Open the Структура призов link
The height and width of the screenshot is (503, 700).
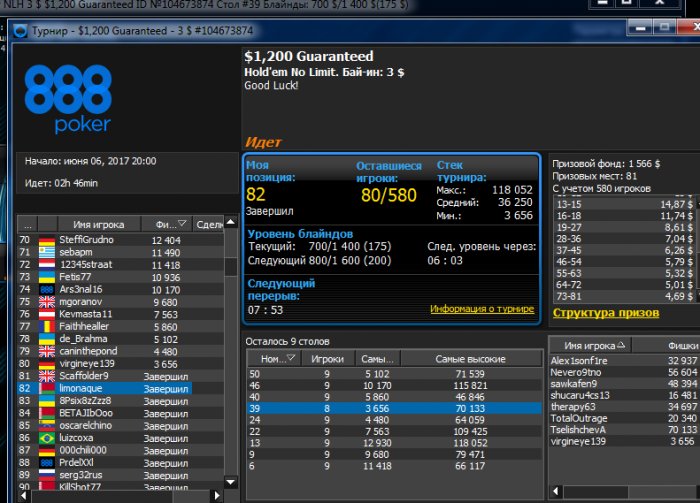pos(606,312)
